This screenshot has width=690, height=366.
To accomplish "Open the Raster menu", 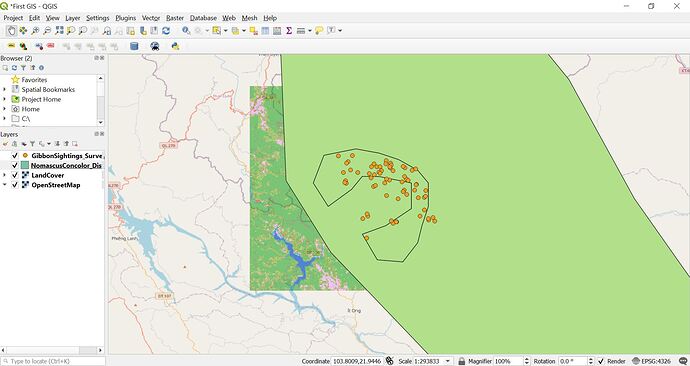I will [175, 18].
